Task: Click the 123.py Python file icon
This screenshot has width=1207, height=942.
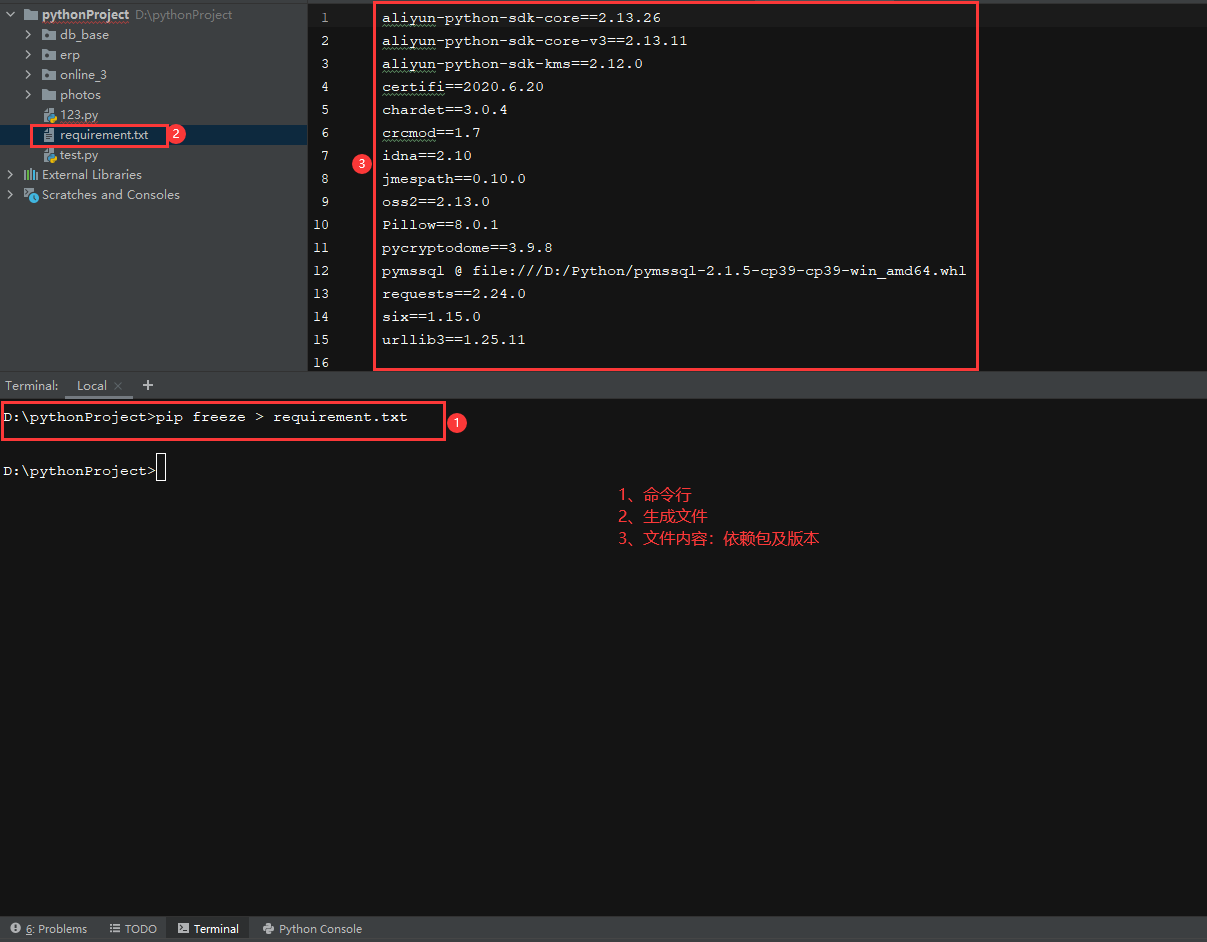Action: click(50, 115)
